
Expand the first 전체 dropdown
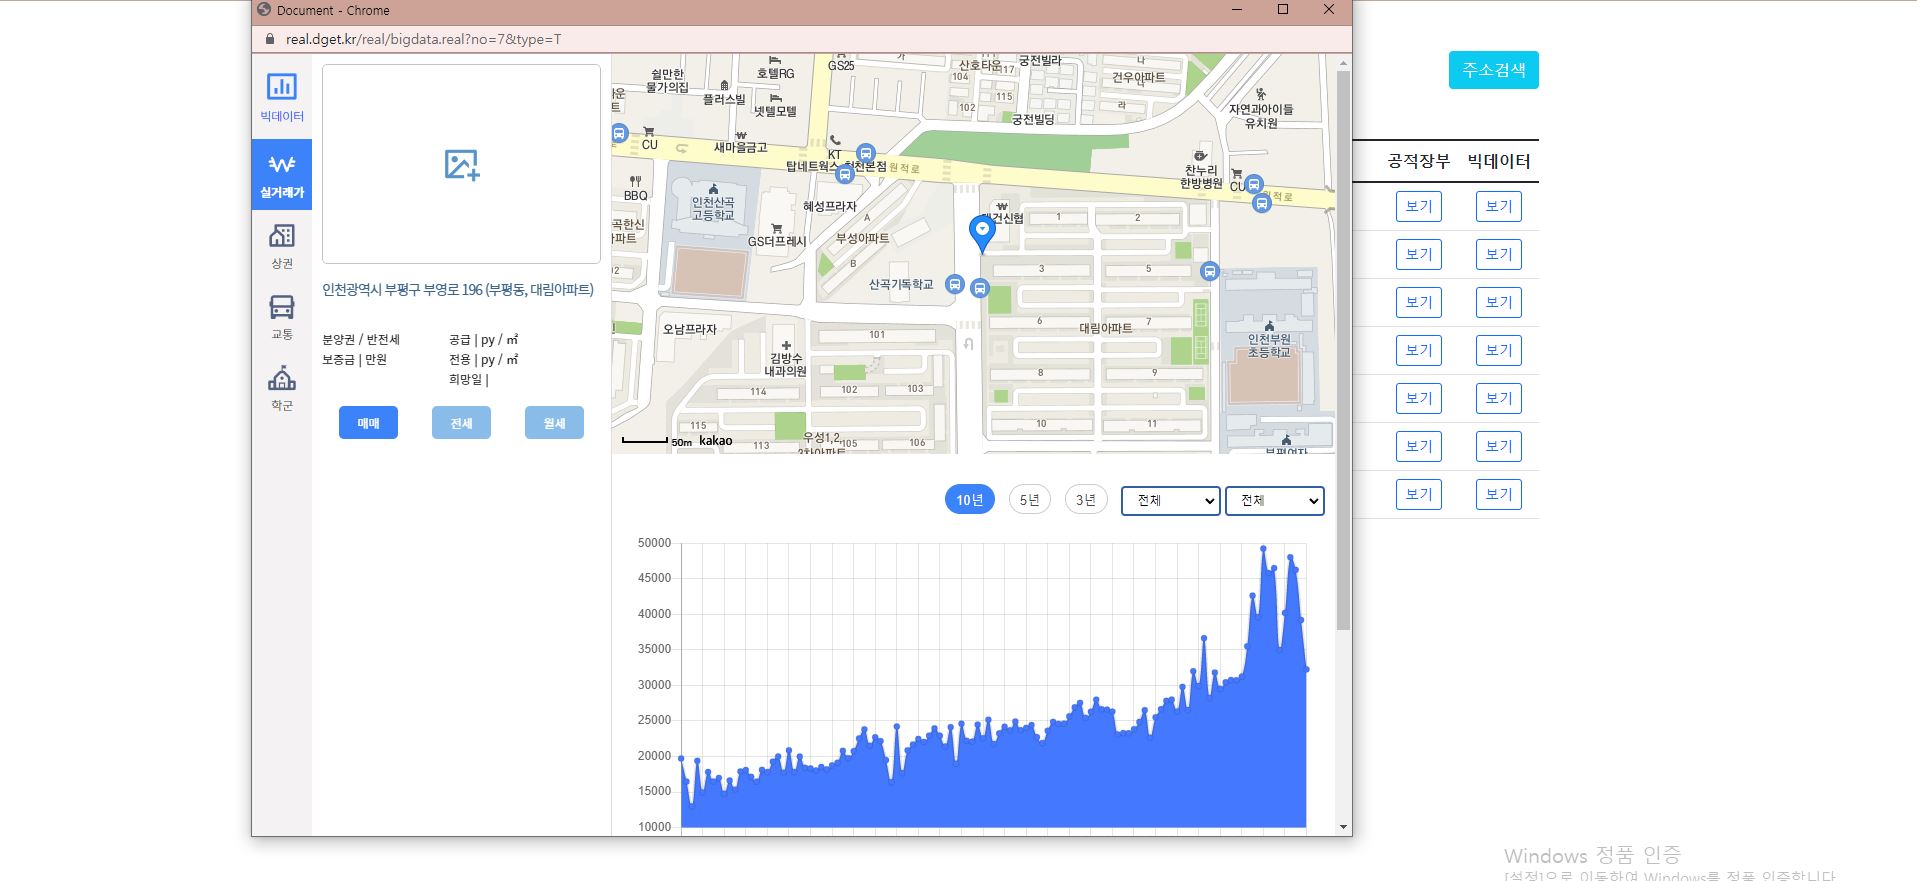1170,500
